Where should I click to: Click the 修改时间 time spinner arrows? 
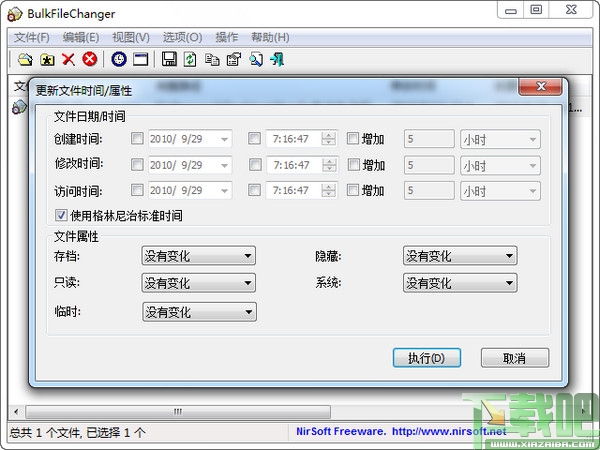click(x=329, y=165)
